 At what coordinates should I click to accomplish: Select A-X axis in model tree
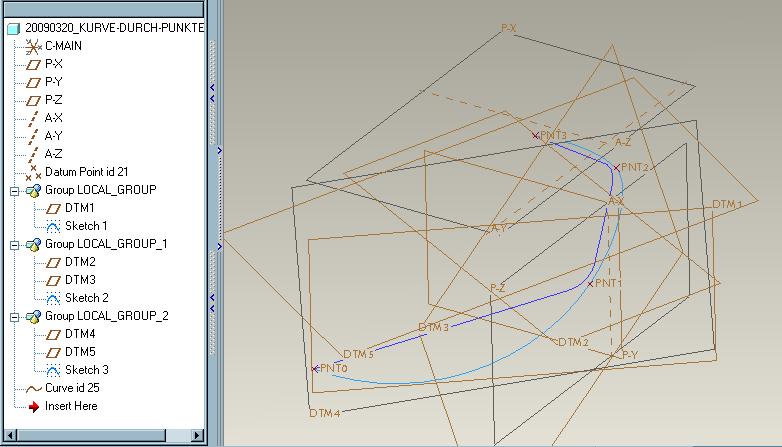pos(53,118)
